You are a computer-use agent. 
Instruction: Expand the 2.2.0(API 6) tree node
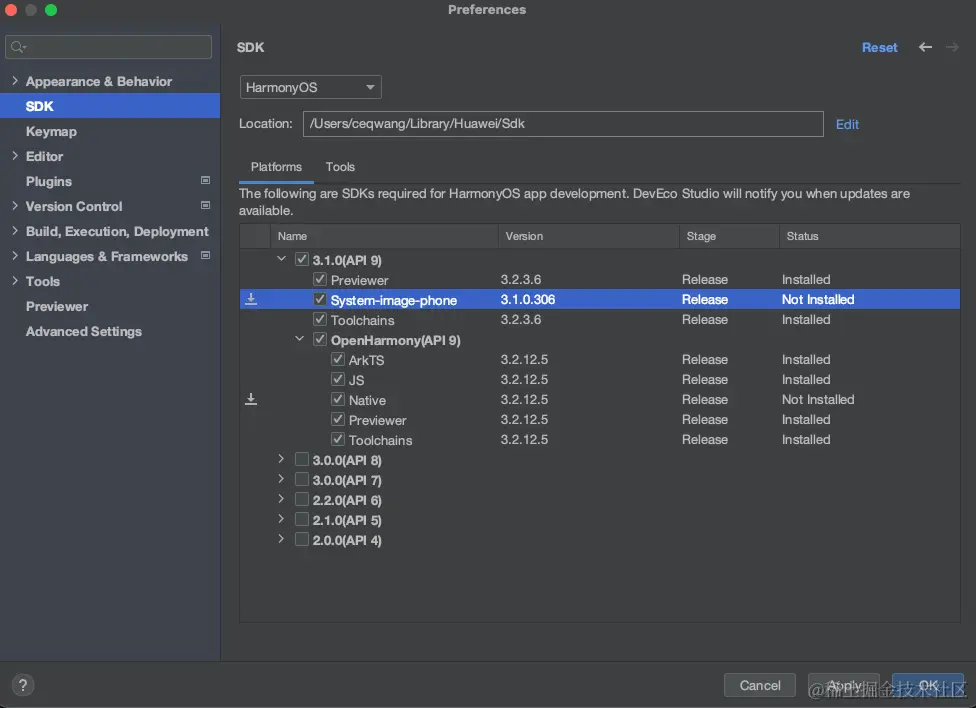[x=282, y=500]
